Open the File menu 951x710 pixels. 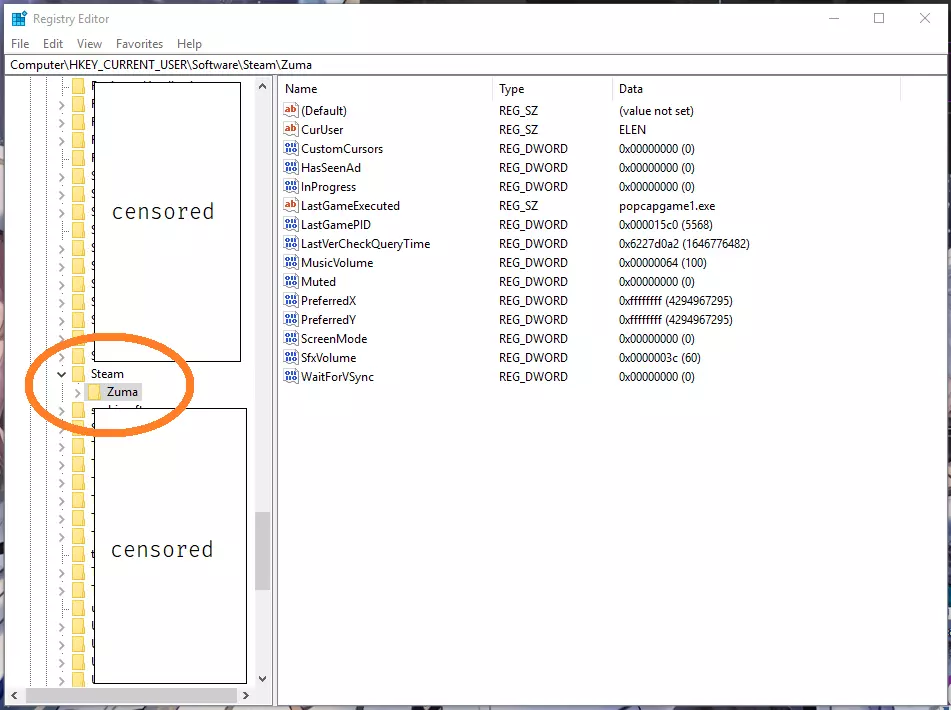pos(20,44)
